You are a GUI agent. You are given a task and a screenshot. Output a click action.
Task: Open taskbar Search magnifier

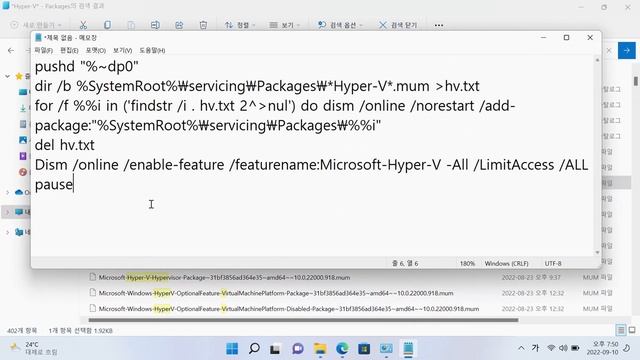tap(254, 349)
